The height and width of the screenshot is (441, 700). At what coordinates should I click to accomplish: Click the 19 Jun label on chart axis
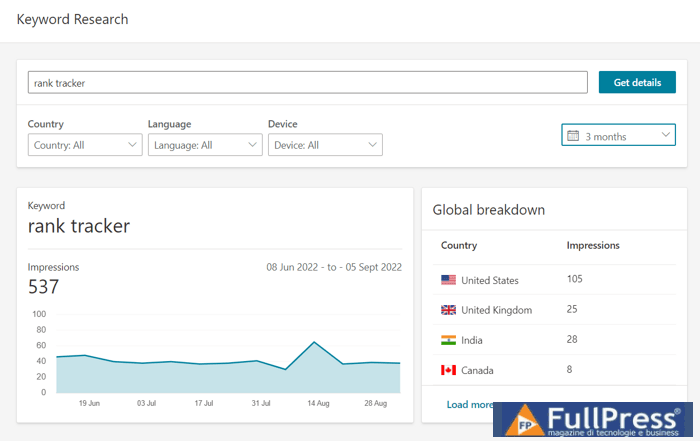click(88, 402)
